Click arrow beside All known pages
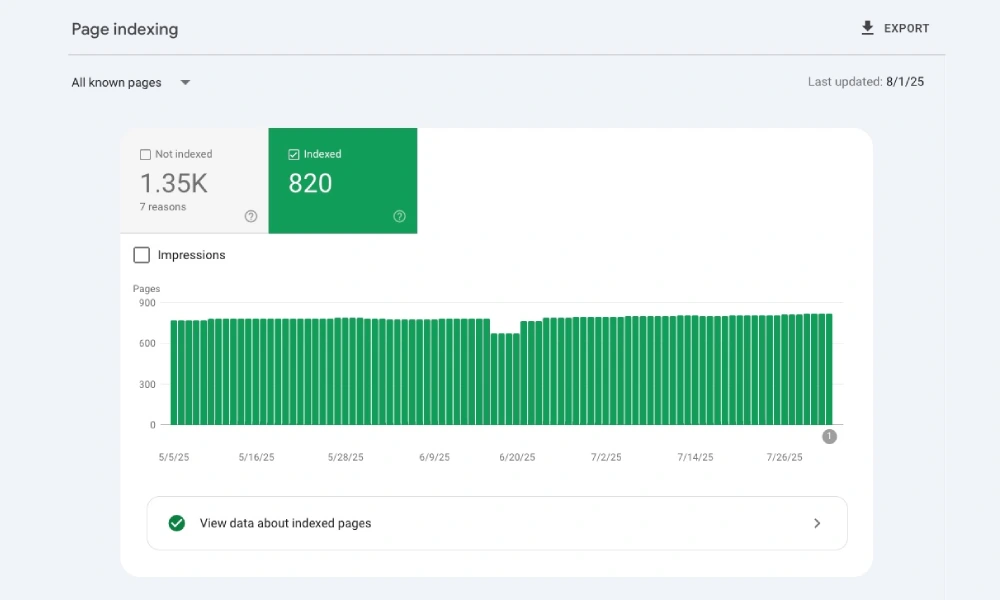This screenshot has height=600, width=1000. (185, 83)
